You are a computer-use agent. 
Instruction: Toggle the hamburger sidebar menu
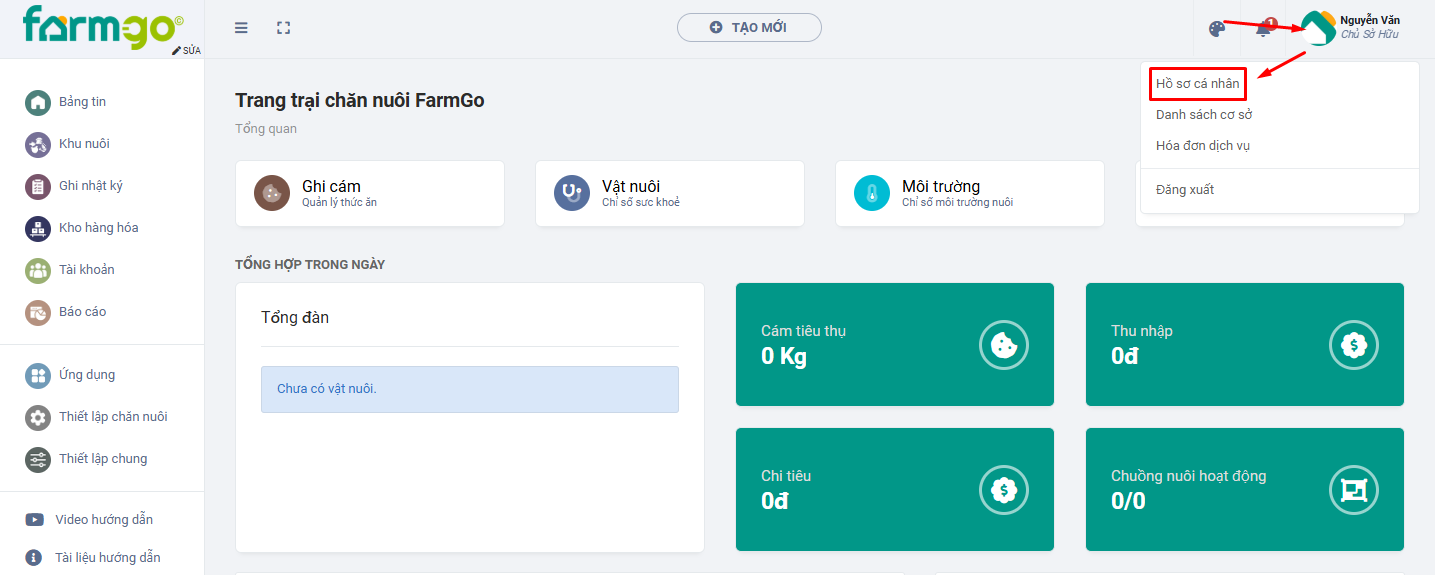(241, 28)
